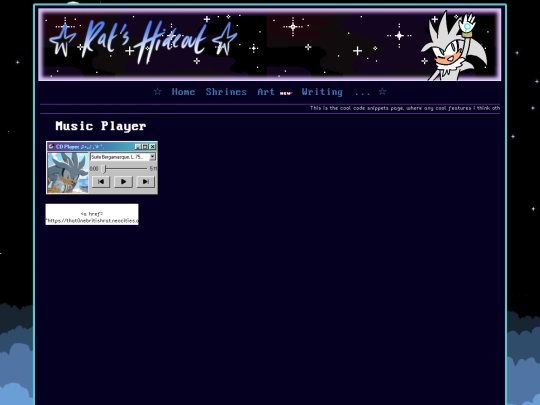Click the hedgehog character in the banner
This screenshot has width=540, height=405.
tap(453, 46)
